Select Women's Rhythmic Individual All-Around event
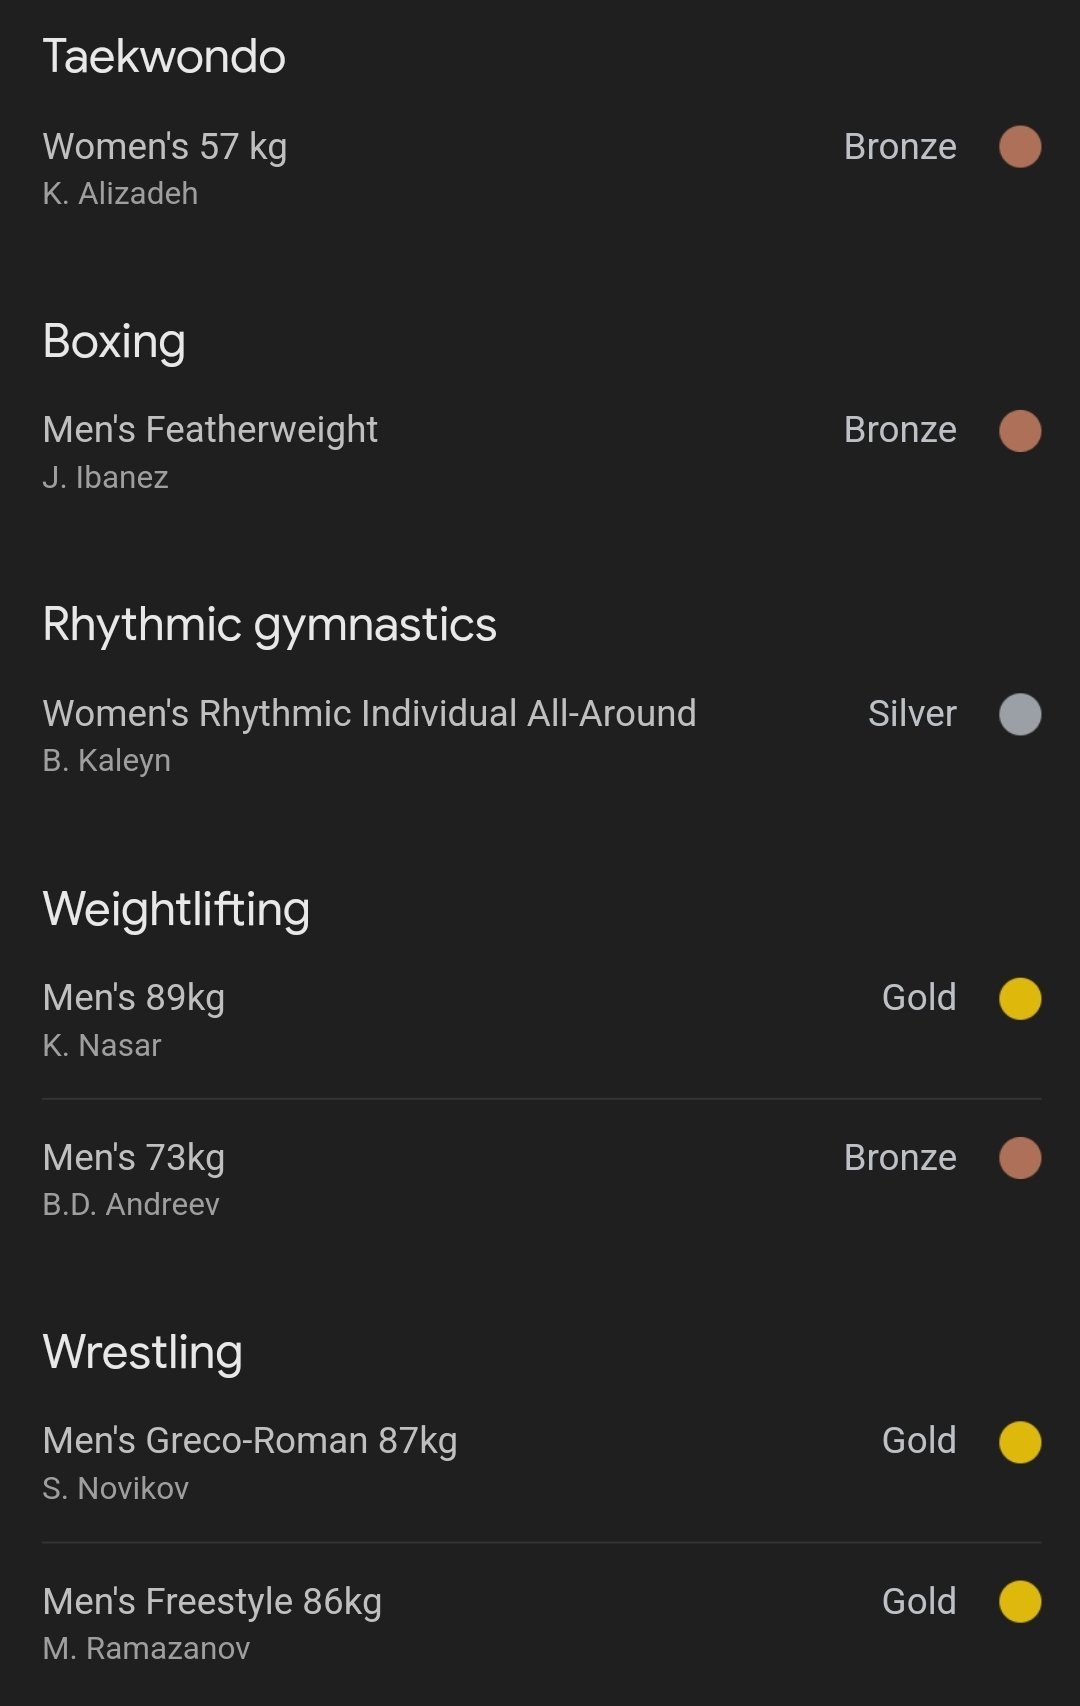 [x=369, y=714]
